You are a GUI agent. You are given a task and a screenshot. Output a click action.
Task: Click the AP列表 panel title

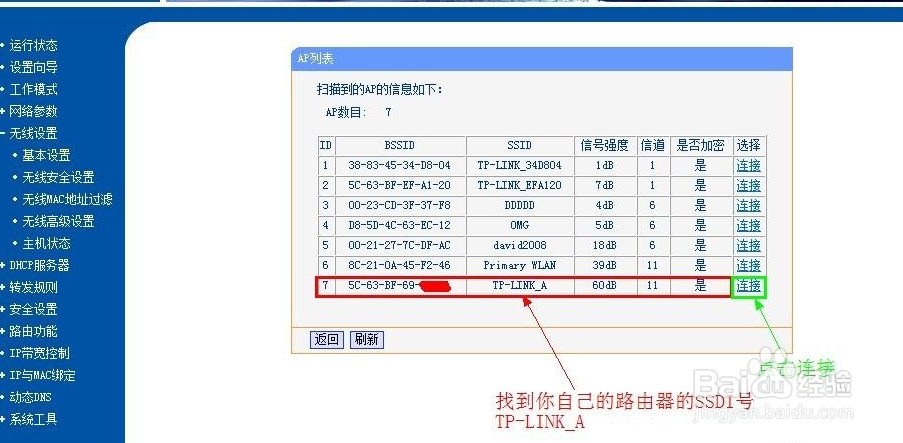pos(316,59)
